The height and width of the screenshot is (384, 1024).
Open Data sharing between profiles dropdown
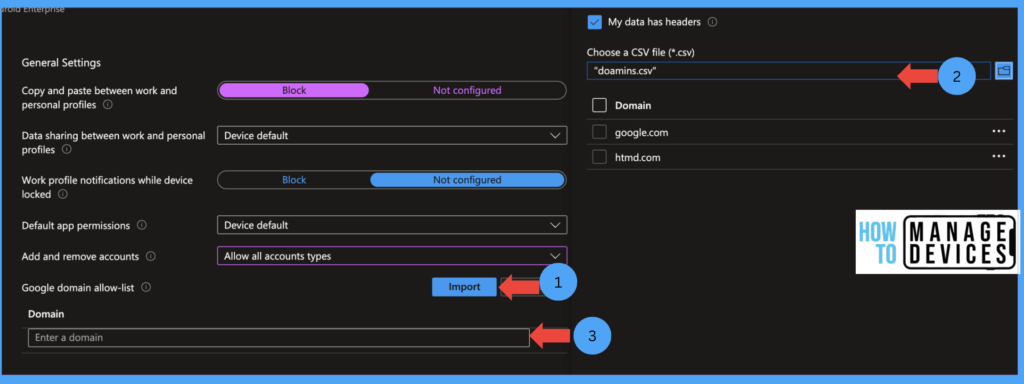(x=392, y=136)
